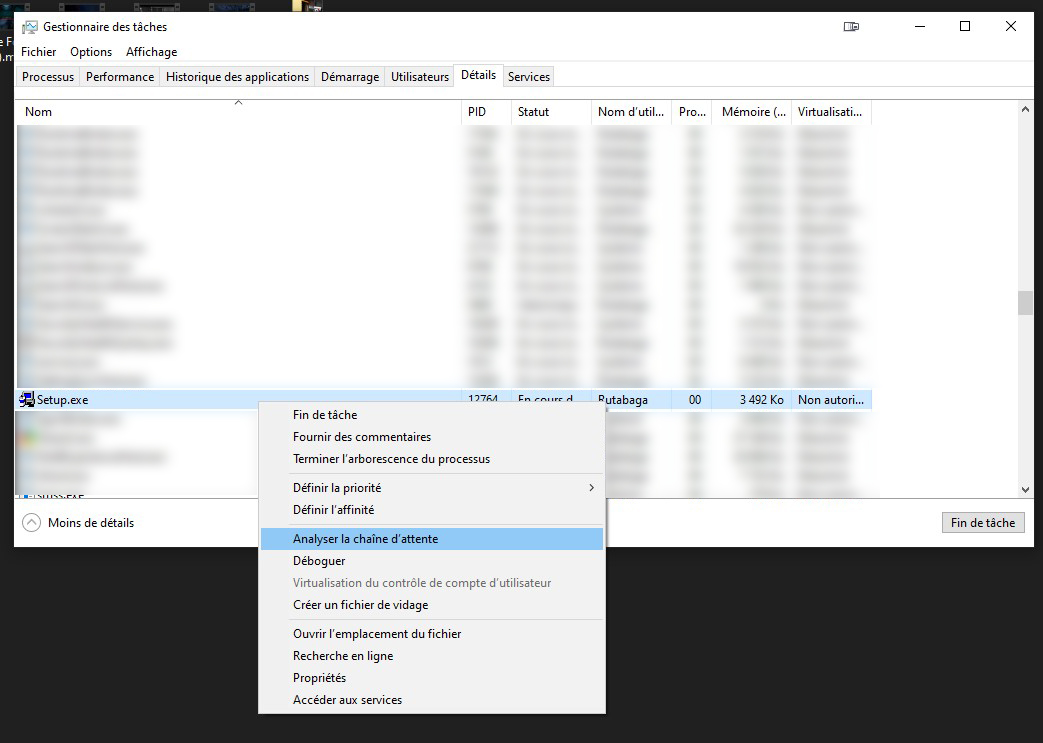Collapse view with Moins de détails chevron
The height and width of the screenshot is (743, 1043).
32,522
